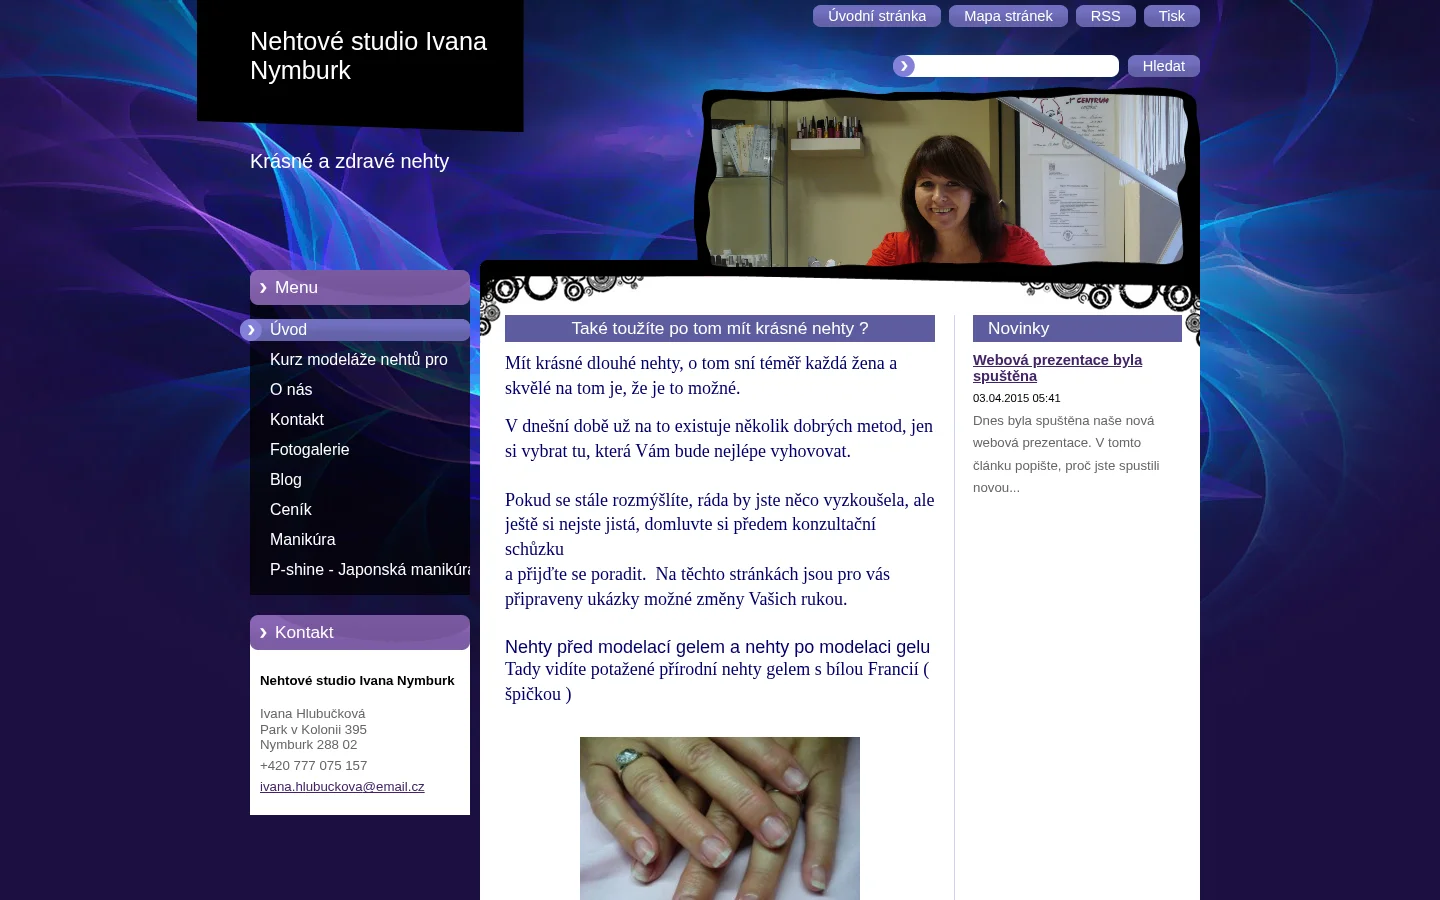
Task: Click the name Ivana Hlubučková in contact box
Action: 312,714
